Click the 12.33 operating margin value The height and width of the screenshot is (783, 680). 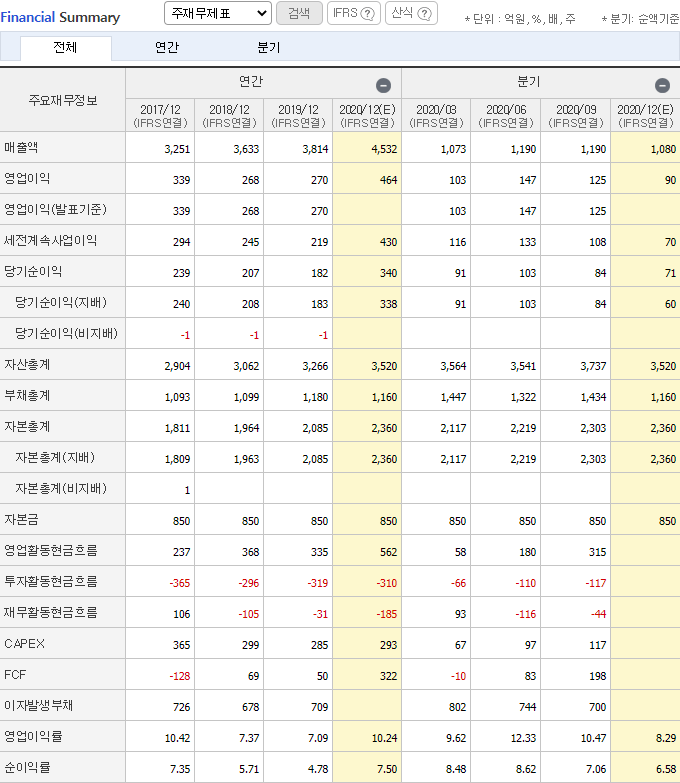tap(523, 738)
